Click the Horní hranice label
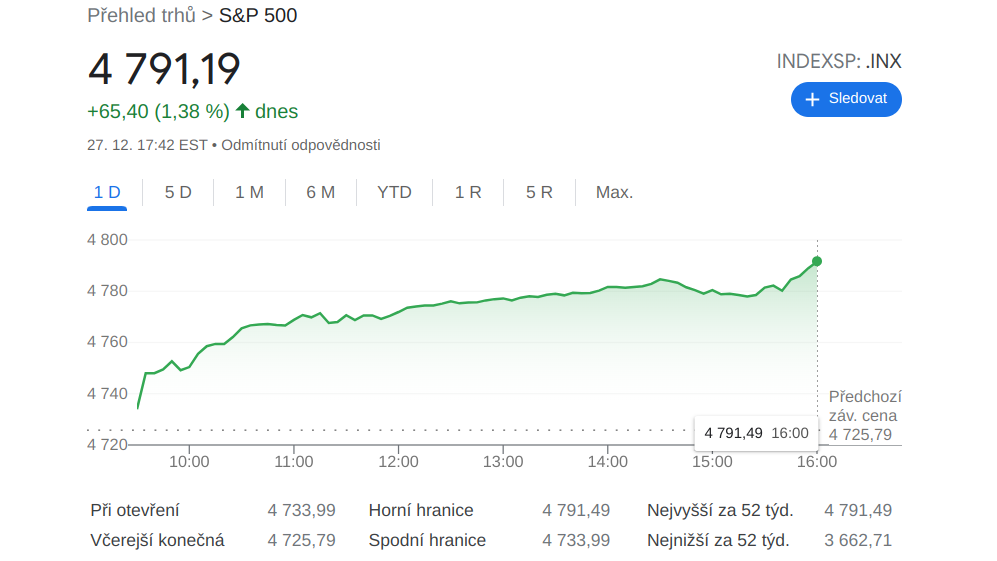The width and height of the screenshot is (997, 561). pos(421,510)
